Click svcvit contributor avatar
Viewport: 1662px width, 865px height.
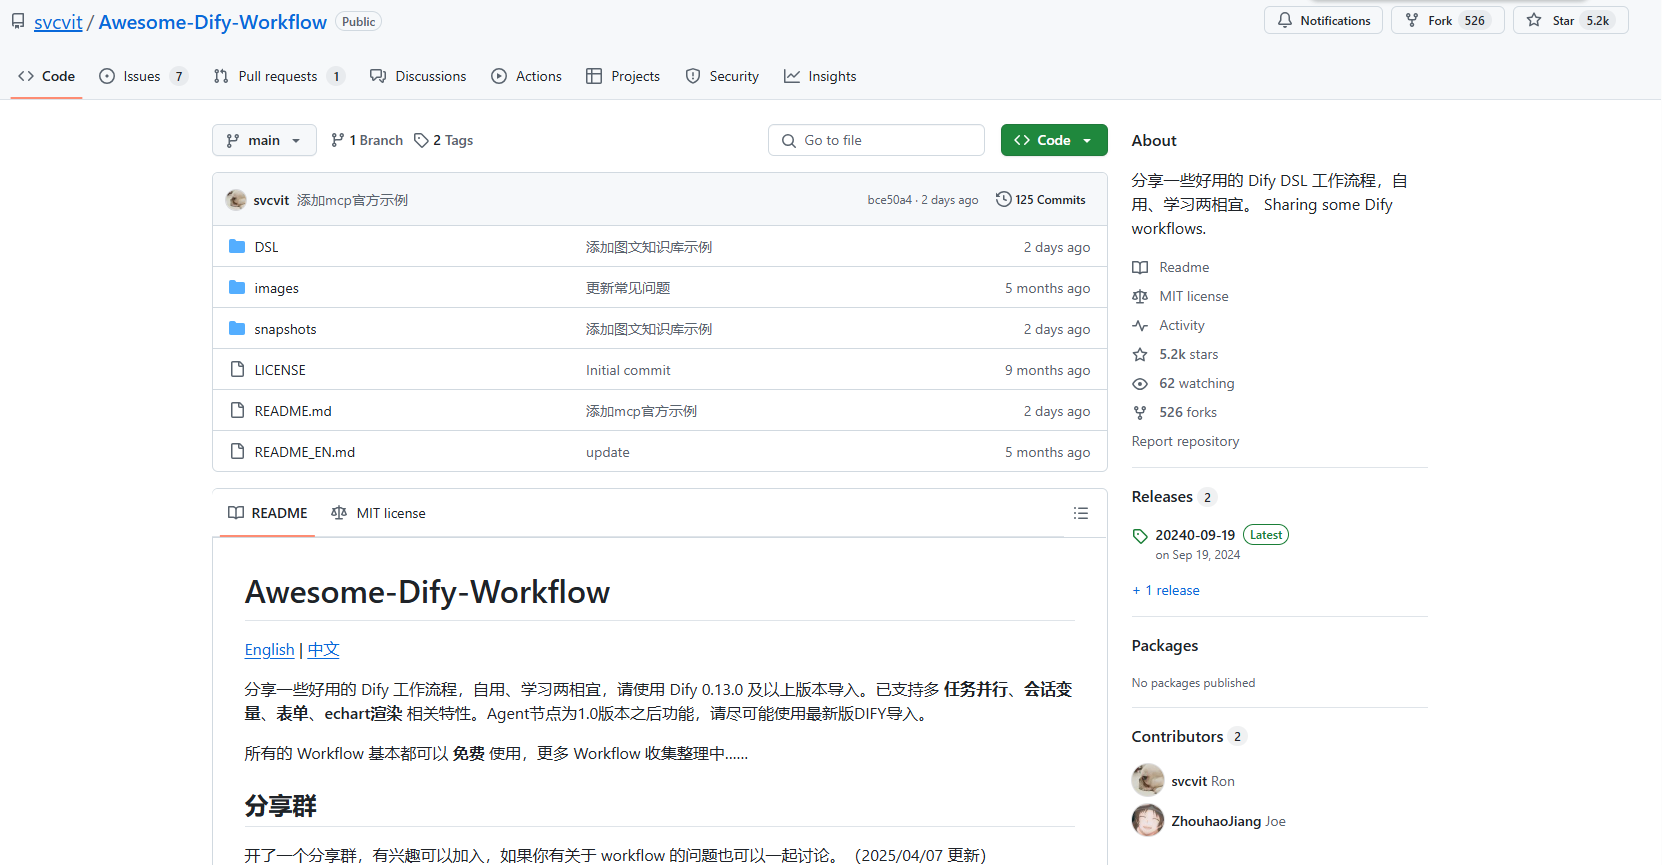coord(1148,780)
